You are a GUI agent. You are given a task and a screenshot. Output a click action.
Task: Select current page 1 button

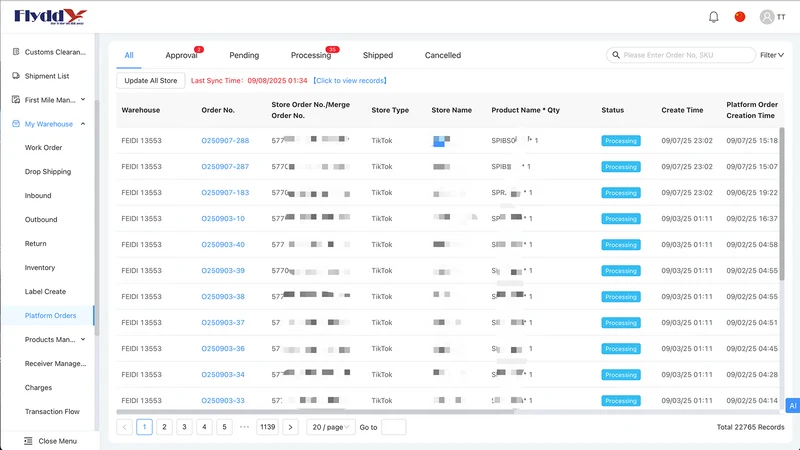144,427
